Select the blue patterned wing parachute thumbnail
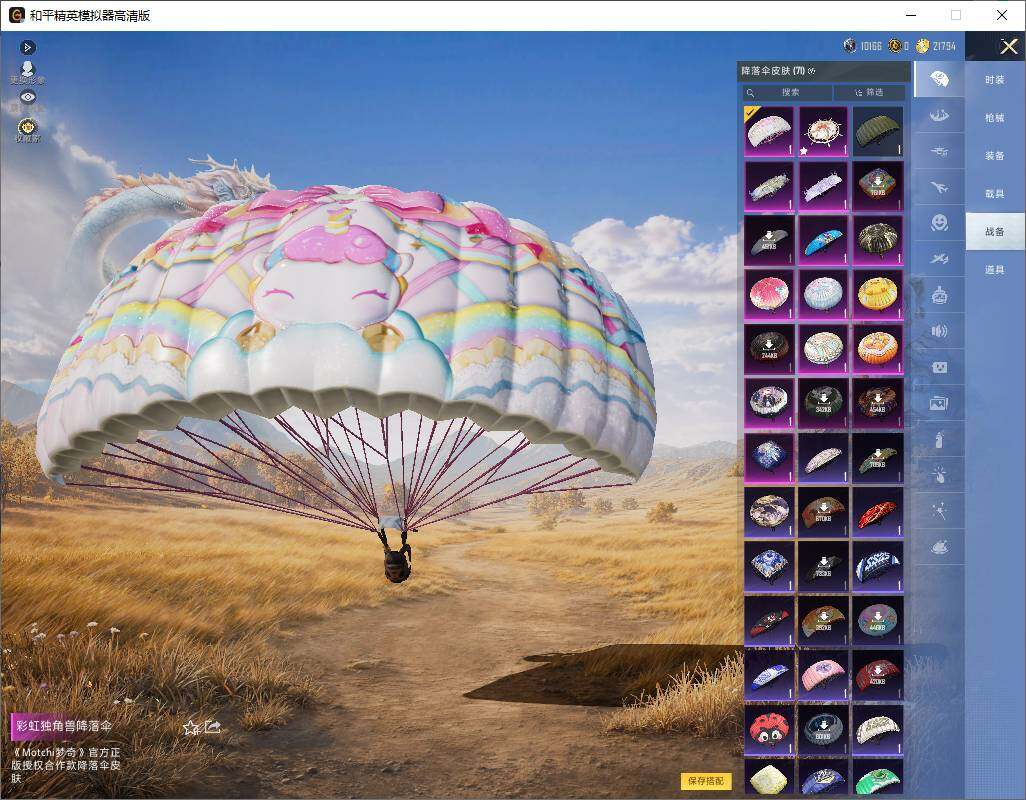Image resolution: width=1026 pixels, height=800 pixels. [x=823, y=240]
